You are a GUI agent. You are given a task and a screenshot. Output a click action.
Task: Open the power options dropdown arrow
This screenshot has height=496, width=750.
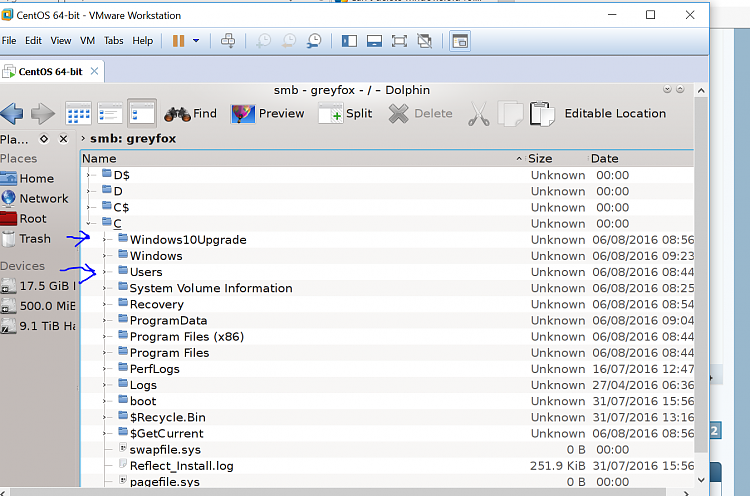(x=196, y=41)
